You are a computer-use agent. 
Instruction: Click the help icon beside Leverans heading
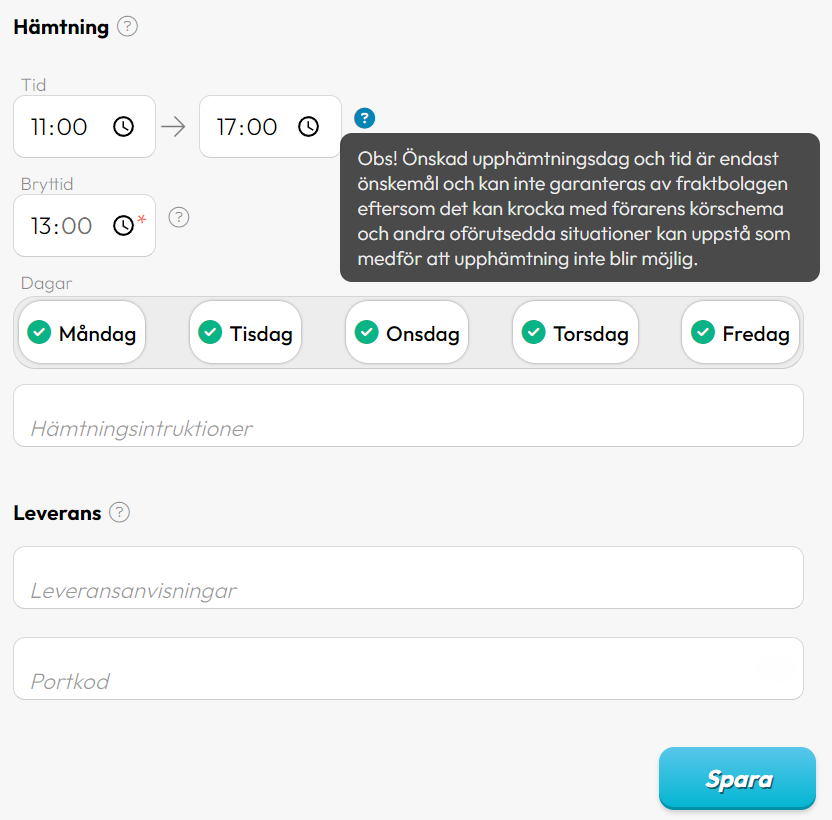point(119,512)
